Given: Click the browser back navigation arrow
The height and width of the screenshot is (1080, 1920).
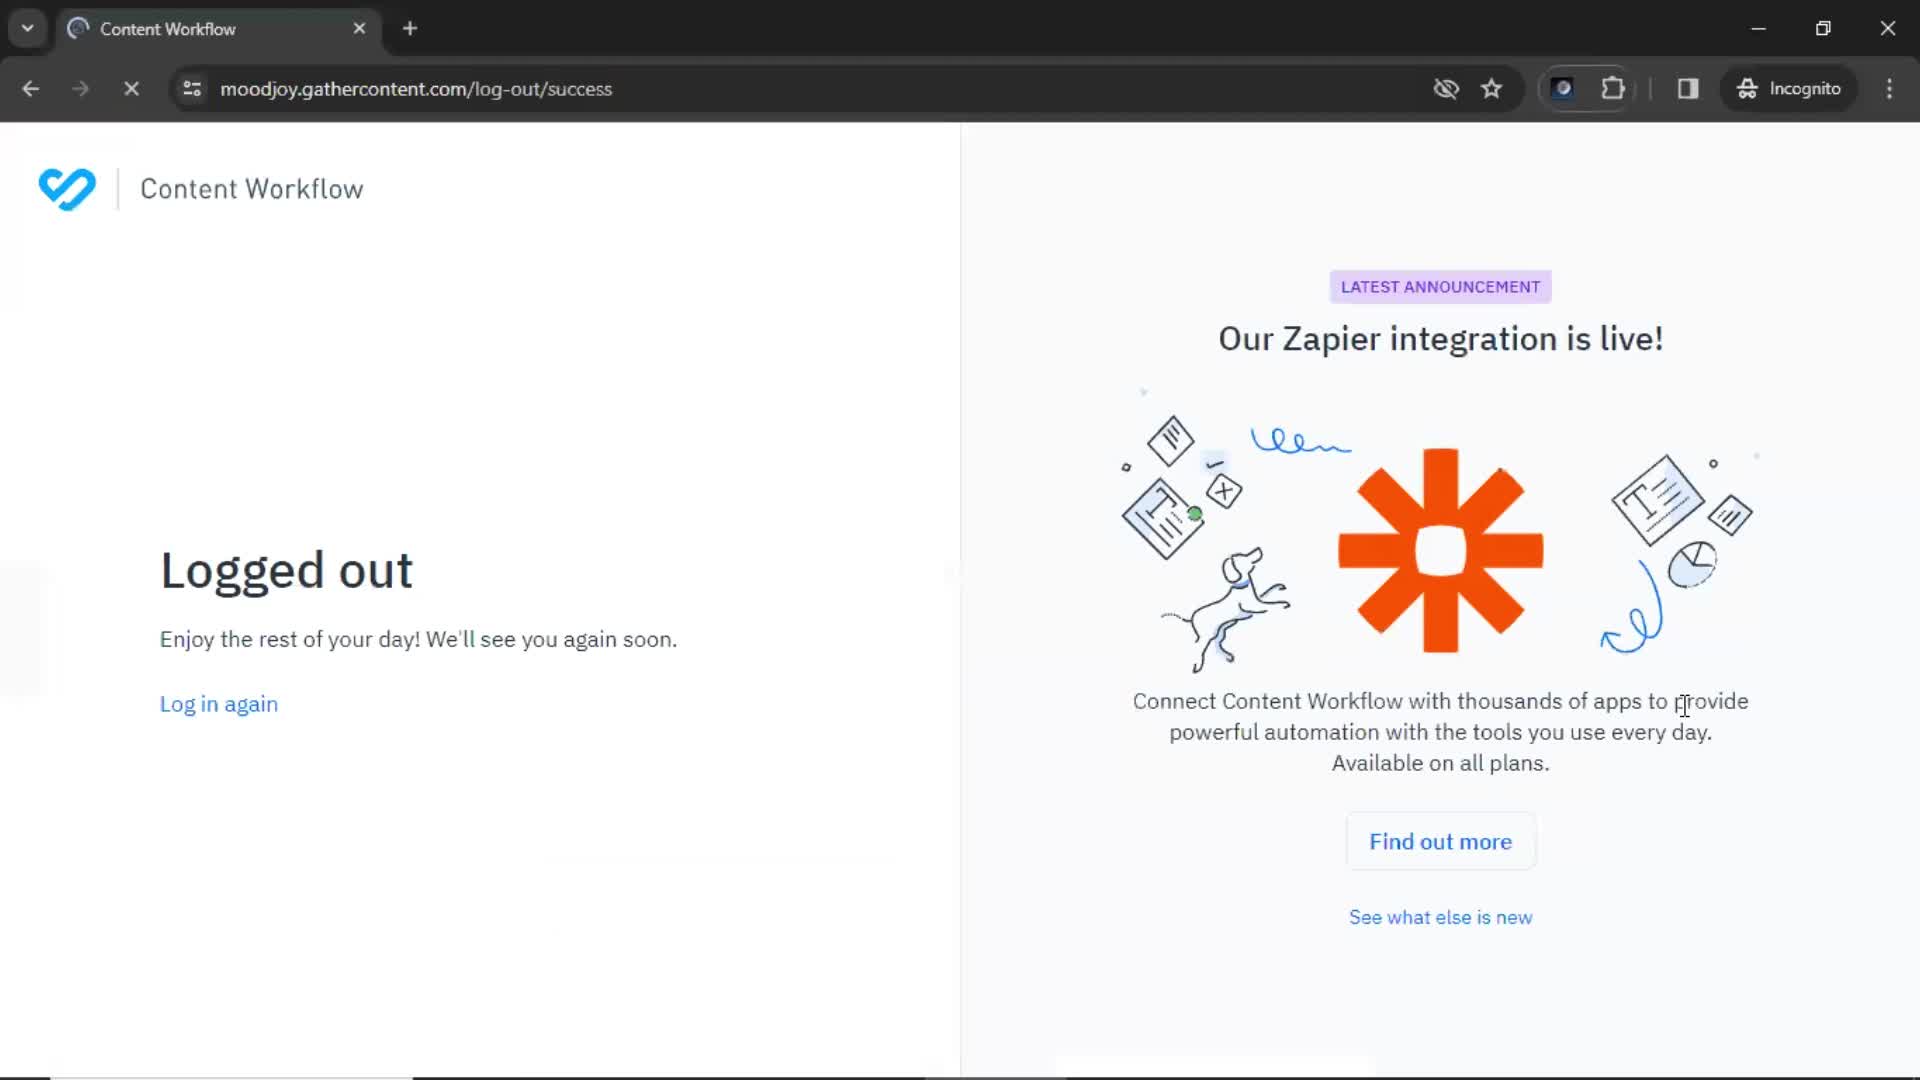Looking at the screenshot, I should [30, 88].
